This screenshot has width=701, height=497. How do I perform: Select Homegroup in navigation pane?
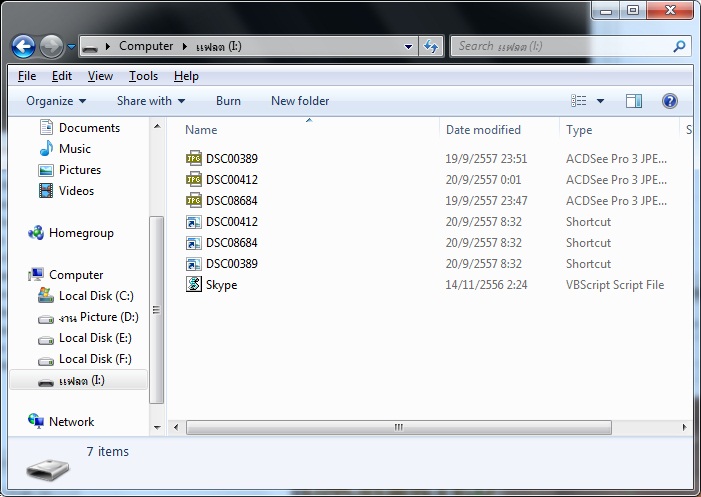tap(71, 233)
